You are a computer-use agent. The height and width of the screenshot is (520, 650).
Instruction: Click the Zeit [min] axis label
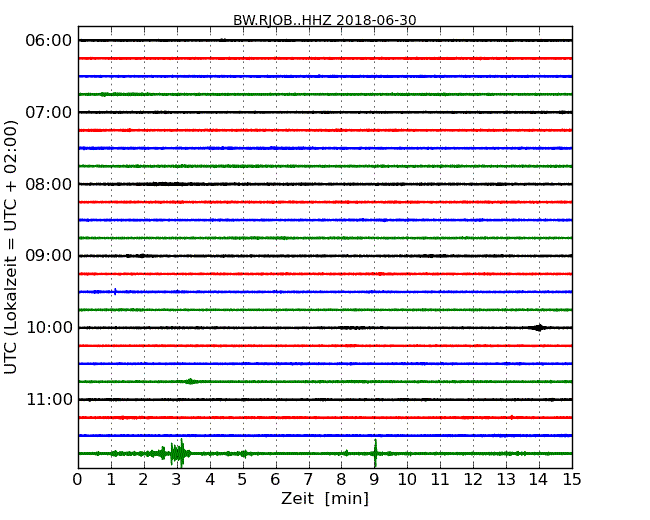(x=325, y=498)
